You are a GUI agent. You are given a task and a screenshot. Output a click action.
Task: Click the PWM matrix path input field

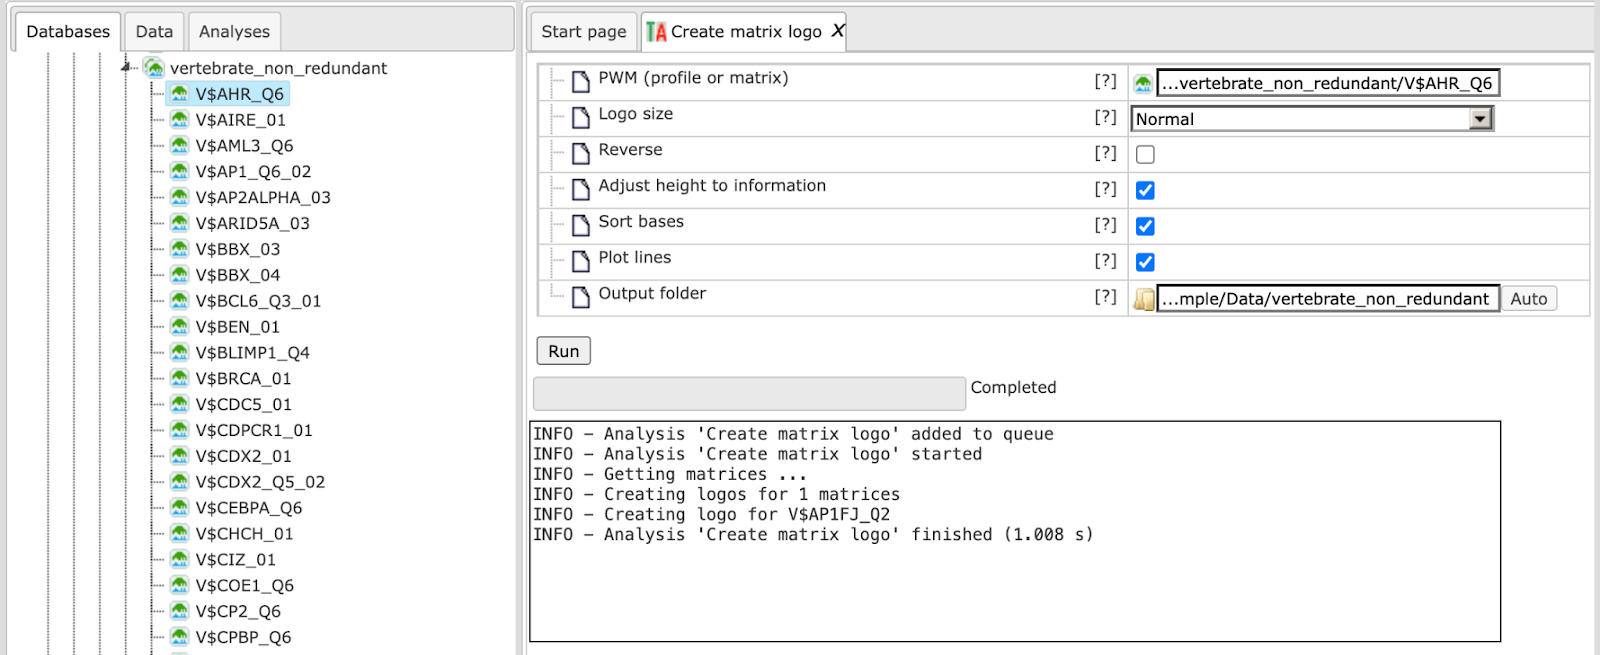[1328, 83]
